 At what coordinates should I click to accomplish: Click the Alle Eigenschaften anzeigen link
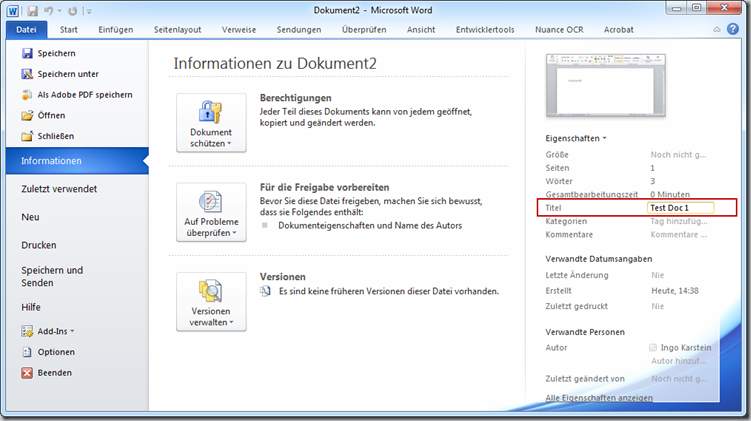[x=599, y=398]
